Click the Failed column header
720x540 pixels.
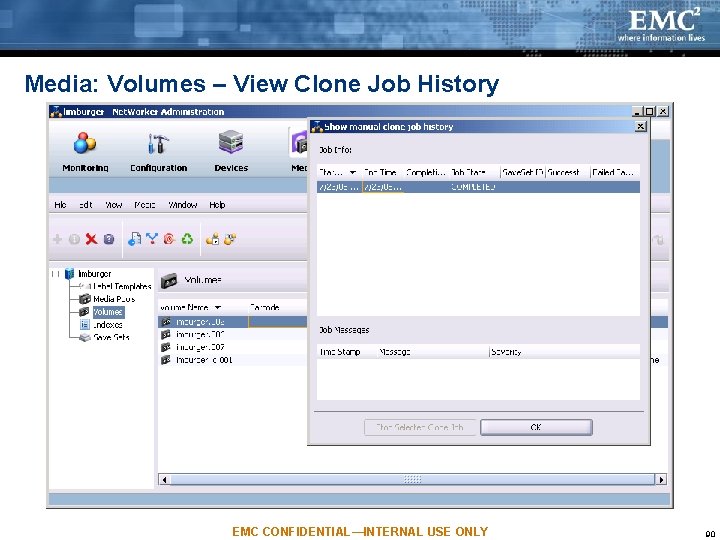(x=615, y=173)
